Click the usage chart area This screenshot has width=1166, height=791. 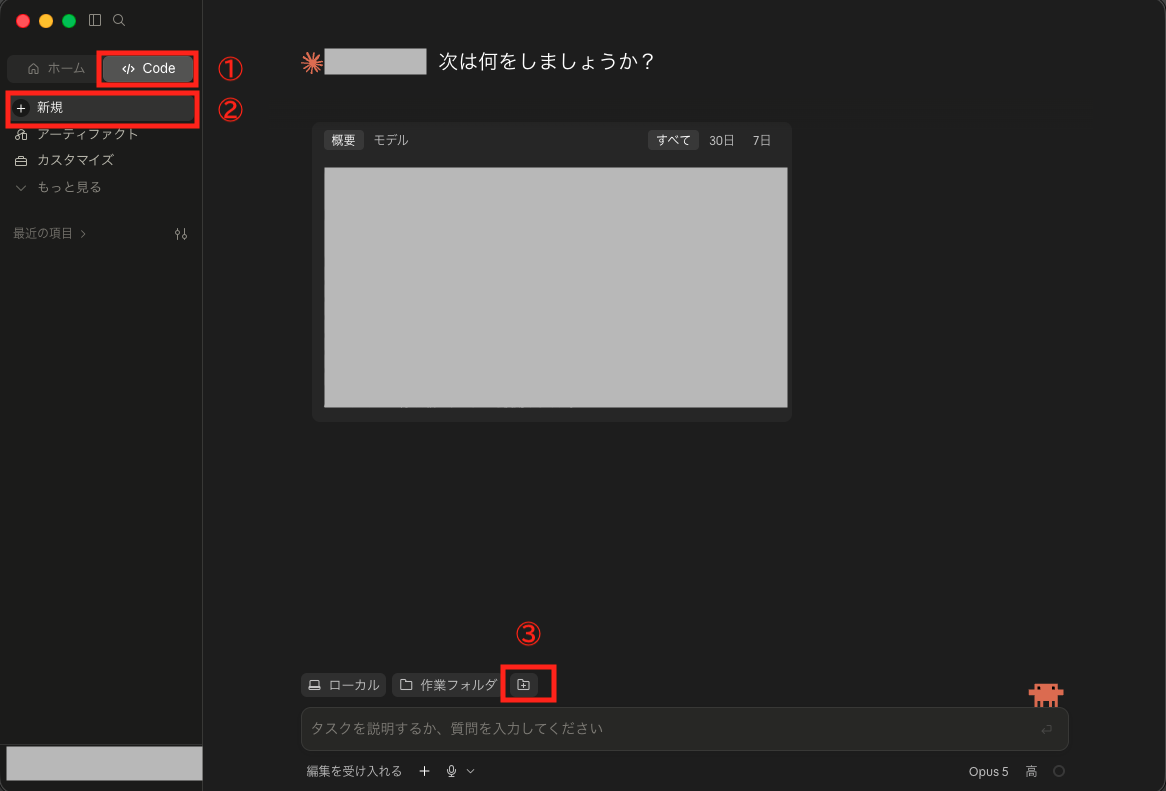click(x=555, y=288)
